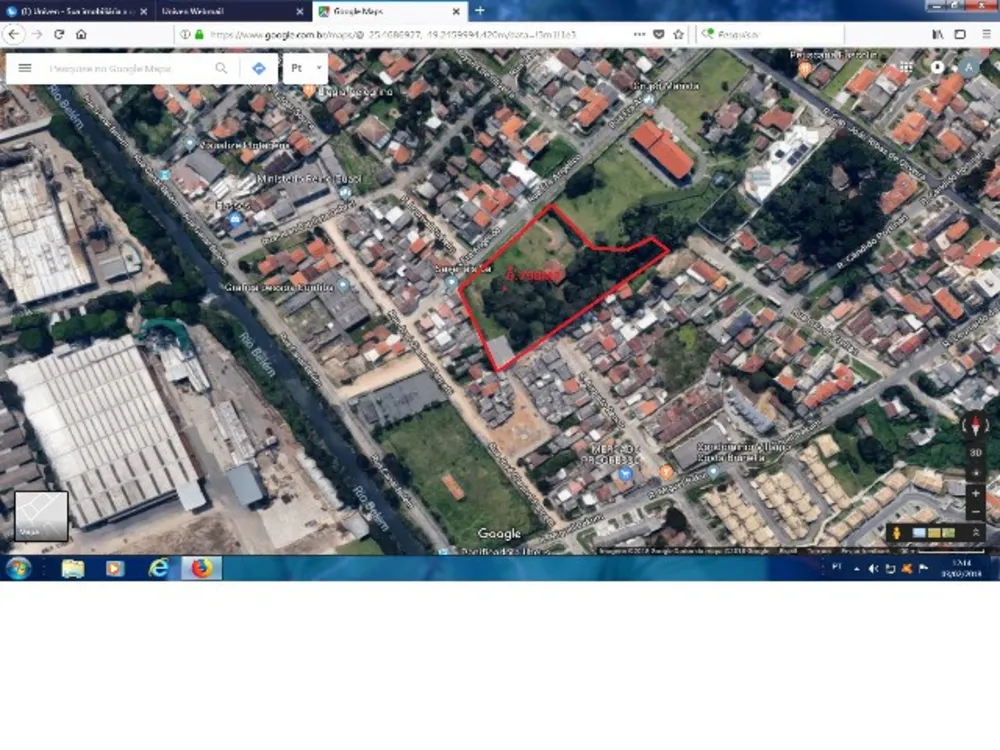Open middle yellow imagery thumbnail

[x=934, y=533]
